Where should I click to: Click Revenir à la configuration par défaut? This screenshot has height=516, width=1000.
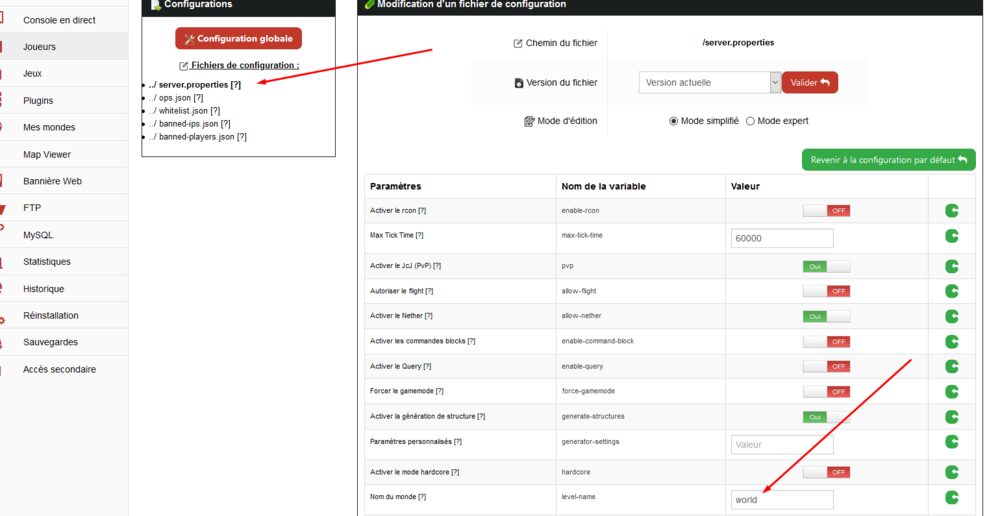click(888, 160)
